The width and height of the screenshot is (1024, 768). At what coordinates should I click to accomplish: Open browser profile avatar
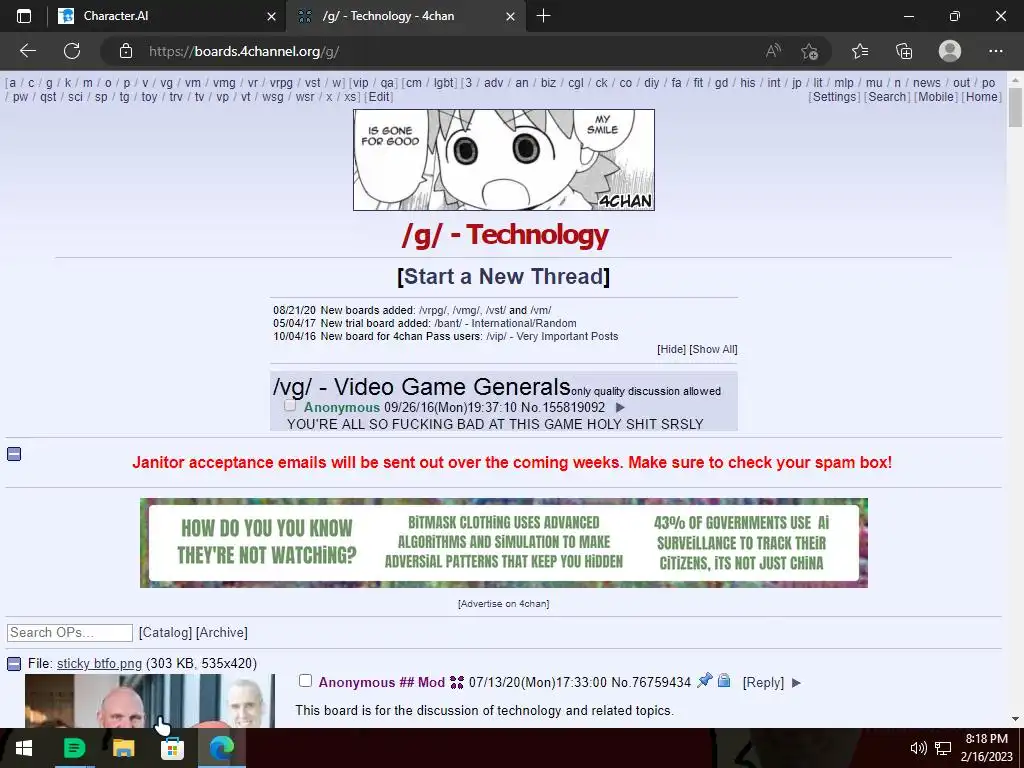pos(950,51)
